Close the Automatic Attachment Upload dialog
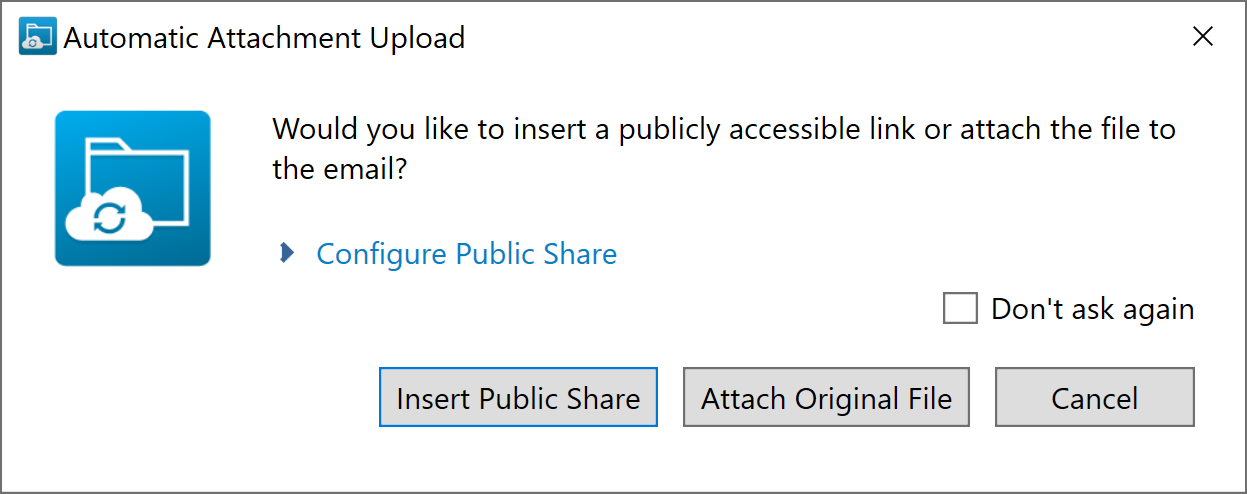Screen dimensions: 1247x494 (1203, 37)
